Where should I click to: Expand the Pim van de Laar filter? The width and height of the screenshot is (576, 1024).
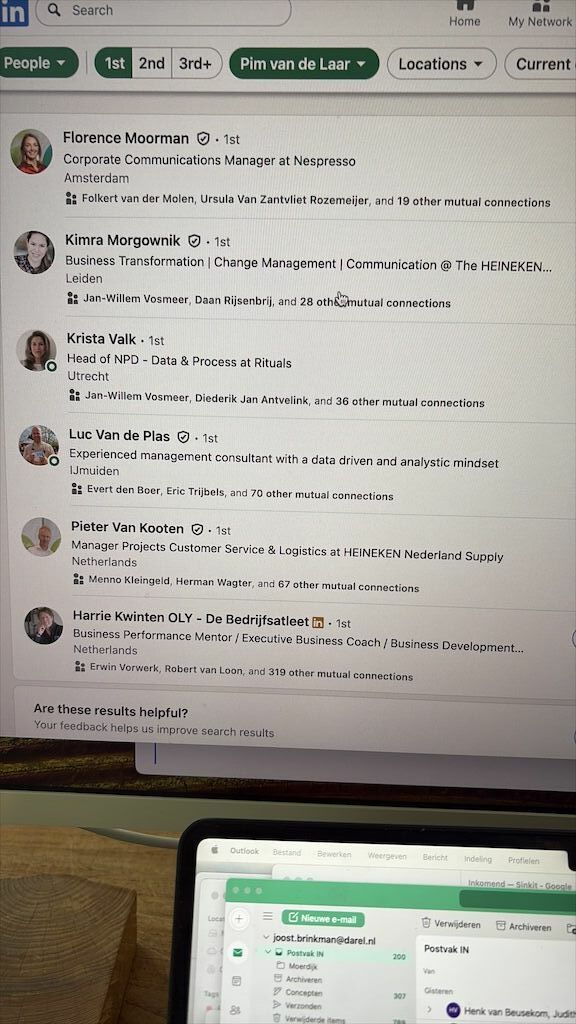click(x=304, y=64)
